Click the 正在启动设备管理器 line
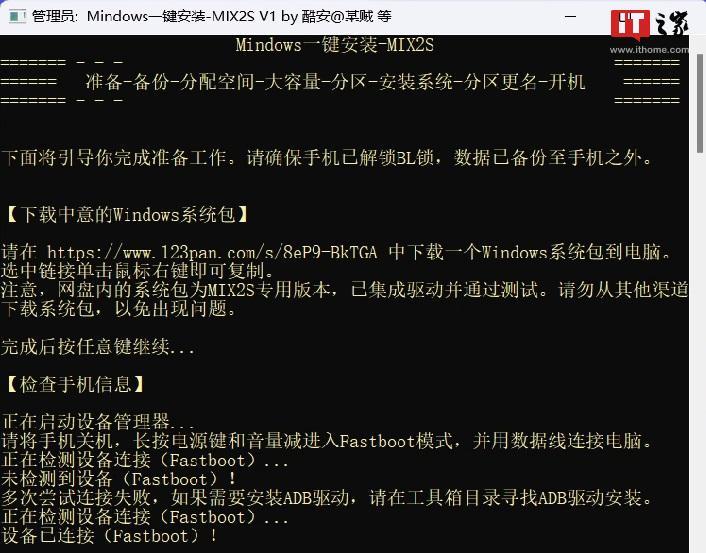 (x=98, y=422)
